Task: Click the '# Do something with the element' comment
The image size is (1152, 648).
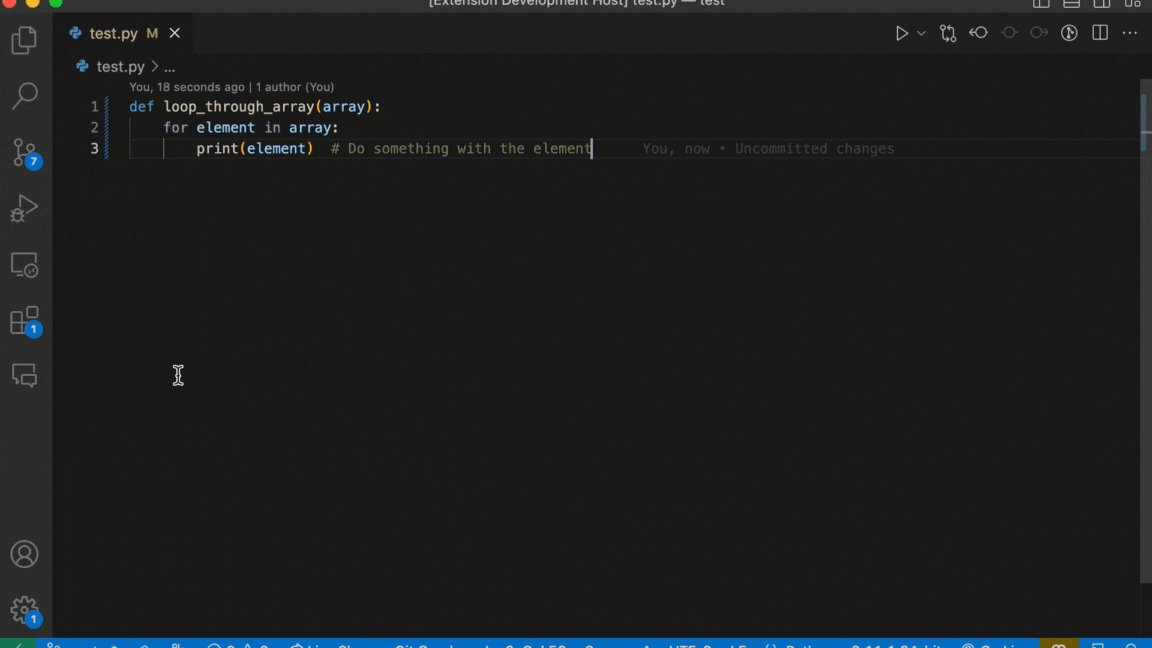Action: click(x=461, y=148)
